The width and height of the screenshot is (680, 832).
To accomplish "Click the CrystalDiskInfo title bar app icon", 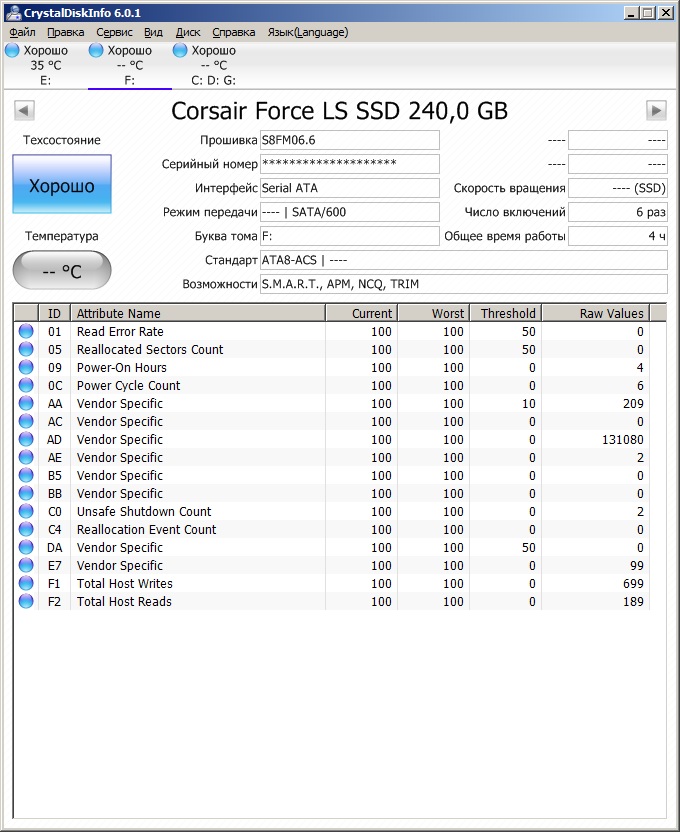I will 13,13.
